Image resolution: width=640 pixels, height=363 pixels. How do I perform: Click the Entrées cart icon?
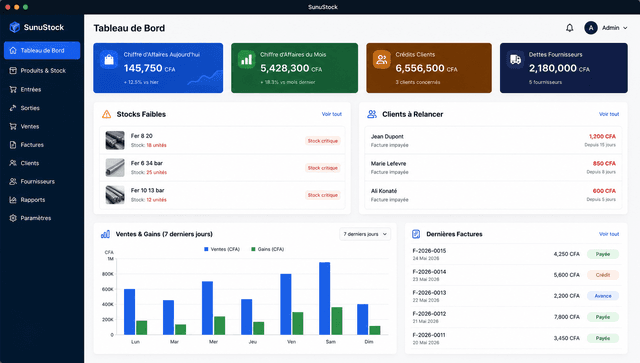[x=13, y=89]
